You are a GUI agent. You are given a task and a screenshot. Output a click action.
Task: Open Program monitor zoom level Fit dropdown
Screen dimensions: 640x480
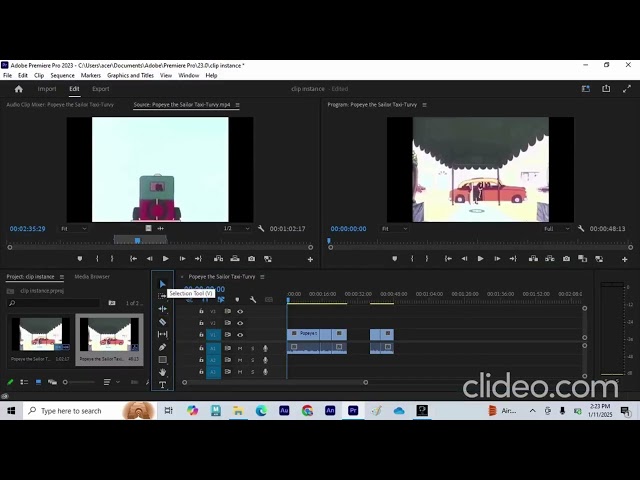point(394,229)
